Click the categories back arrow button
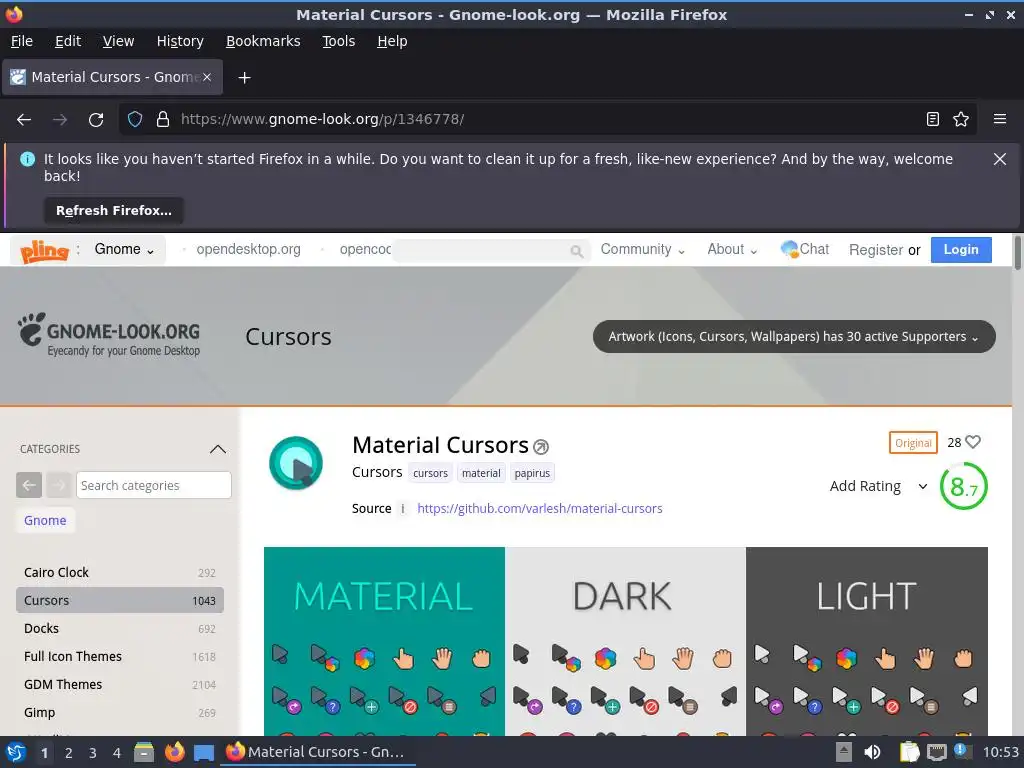The height and width of the screenshot is (768, 1024). coord(29,485)
